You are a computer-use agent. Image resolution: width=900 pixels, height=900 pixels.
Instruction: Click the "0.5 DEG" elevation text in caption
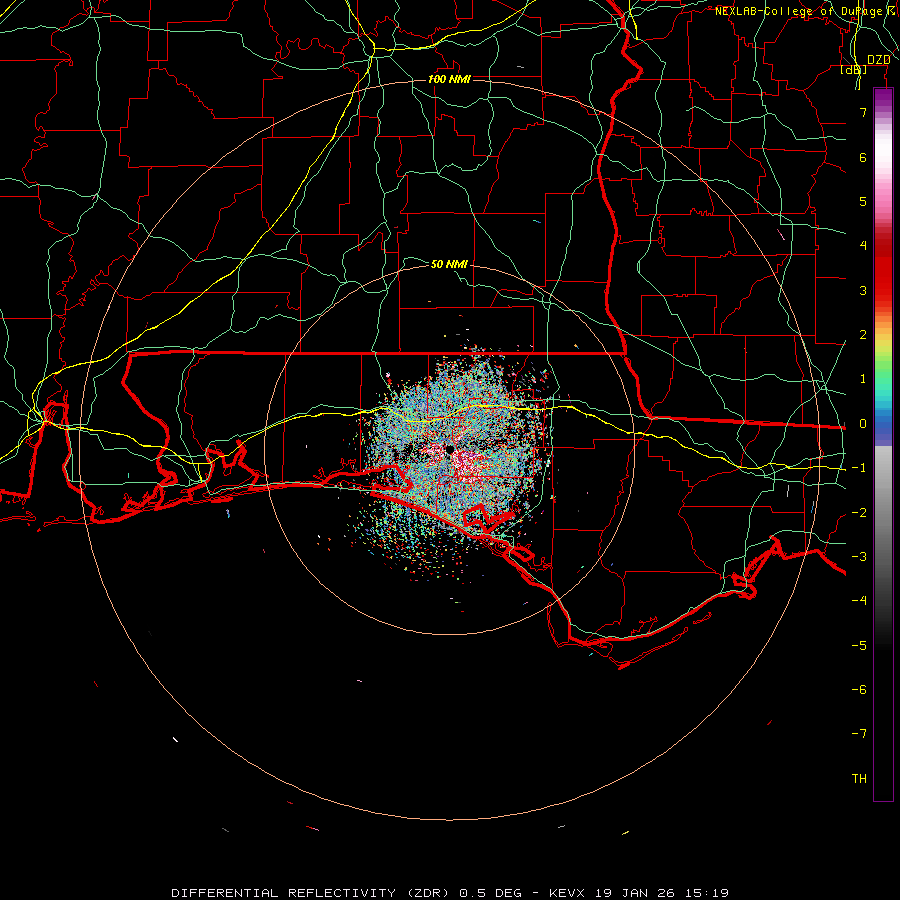(x=491, y=893)
